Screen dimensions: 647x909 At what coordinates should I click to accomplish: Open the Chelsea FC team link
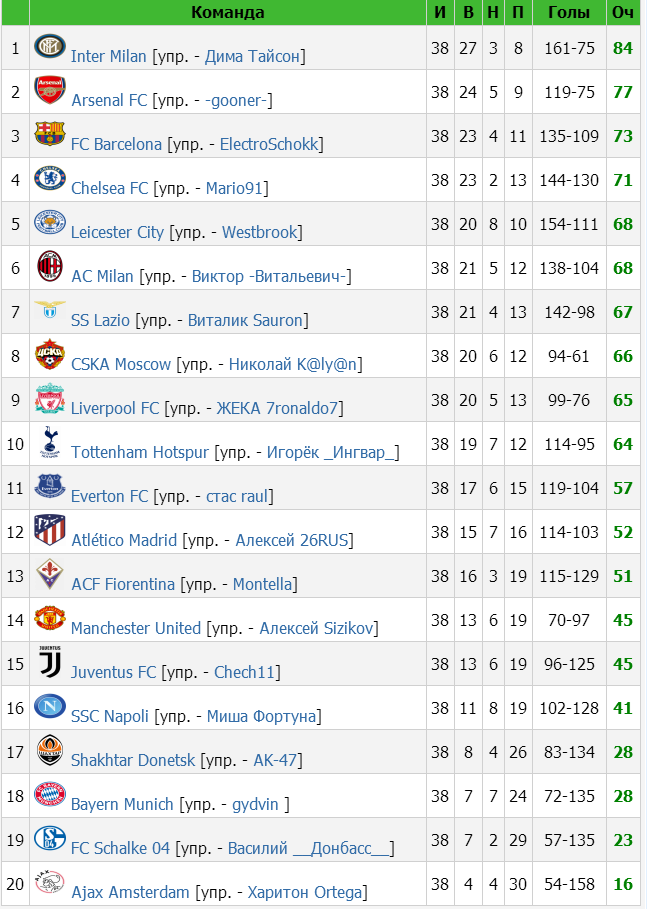(110, 188)
